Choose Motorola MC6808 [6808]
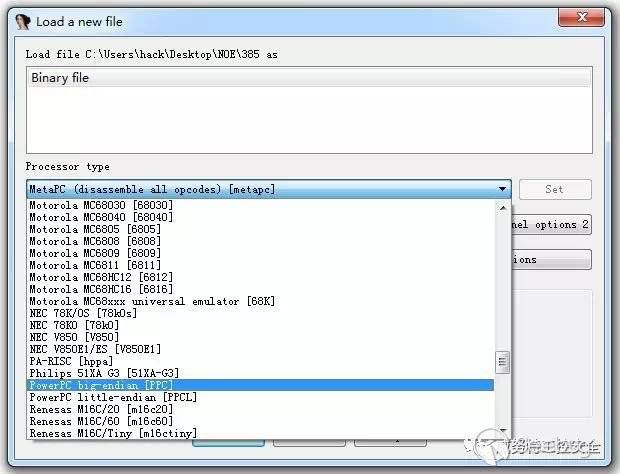 pos(261,241)
